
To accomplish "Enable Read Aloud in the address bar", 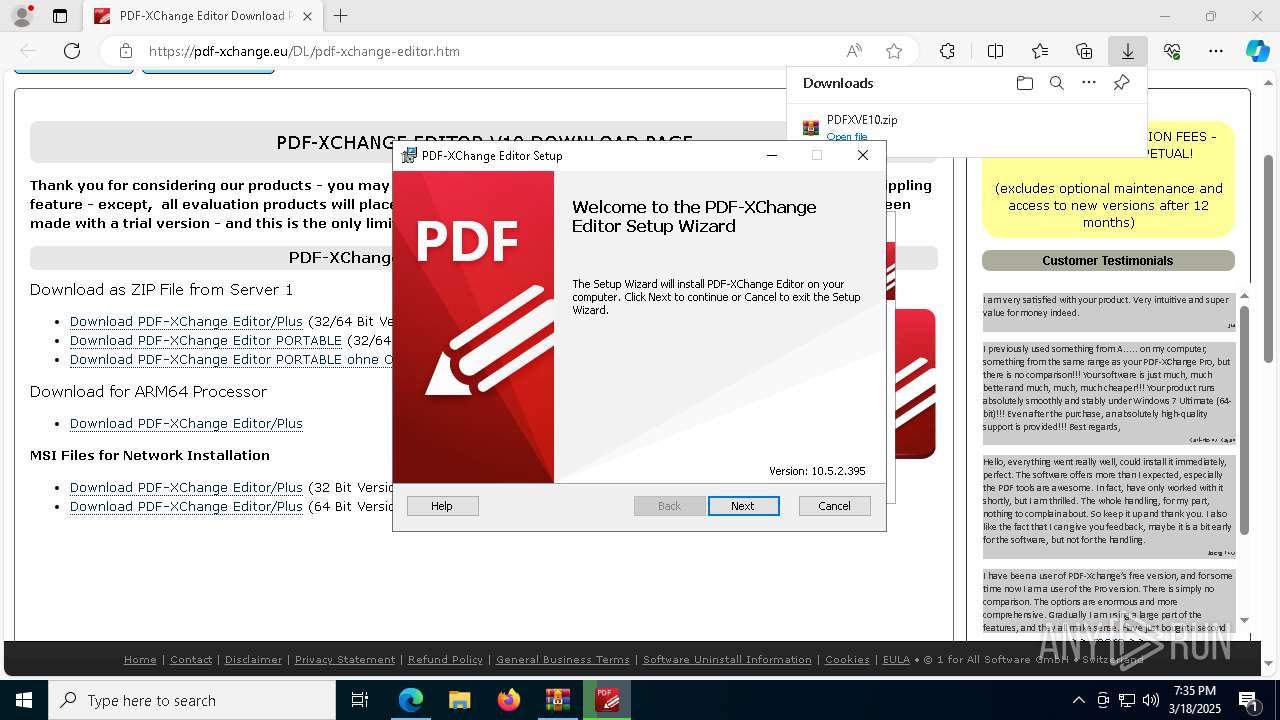I will 854,51.
